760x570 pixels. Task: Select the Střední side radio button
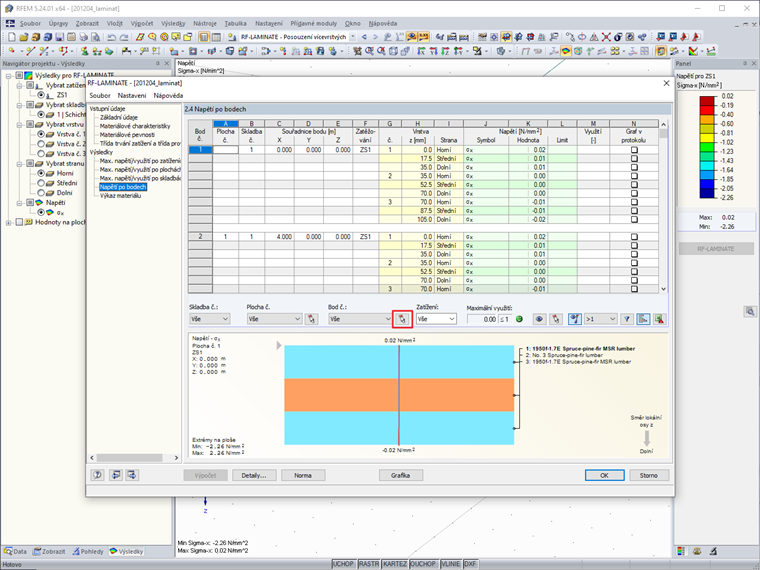tap(42, 183)
